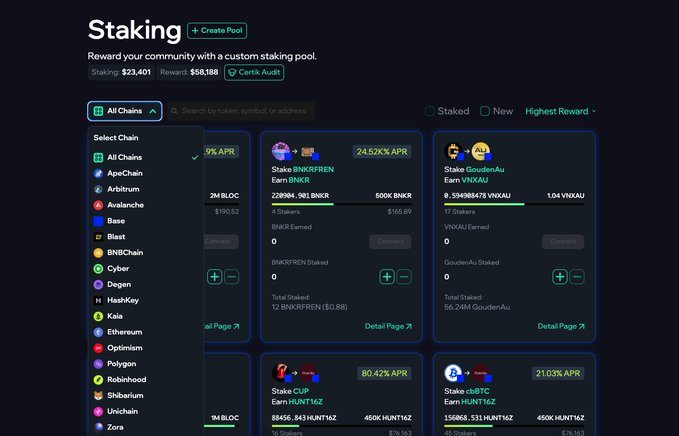Choose Ethereum from the chain list

[146, 332]
